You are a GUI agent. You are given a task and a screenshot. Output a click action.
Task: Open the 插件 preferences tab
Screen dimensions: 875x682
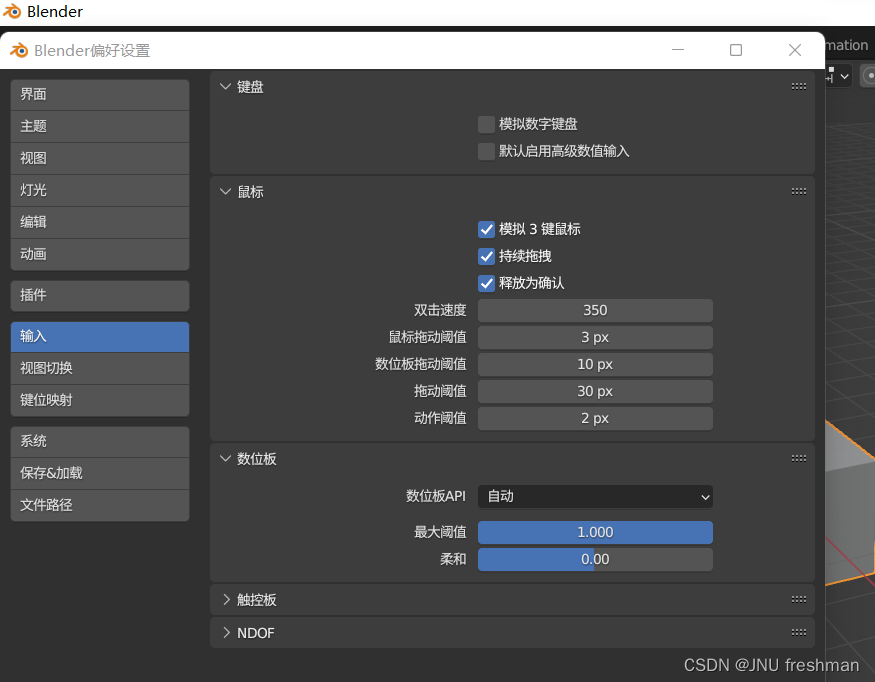coord(100,296)
